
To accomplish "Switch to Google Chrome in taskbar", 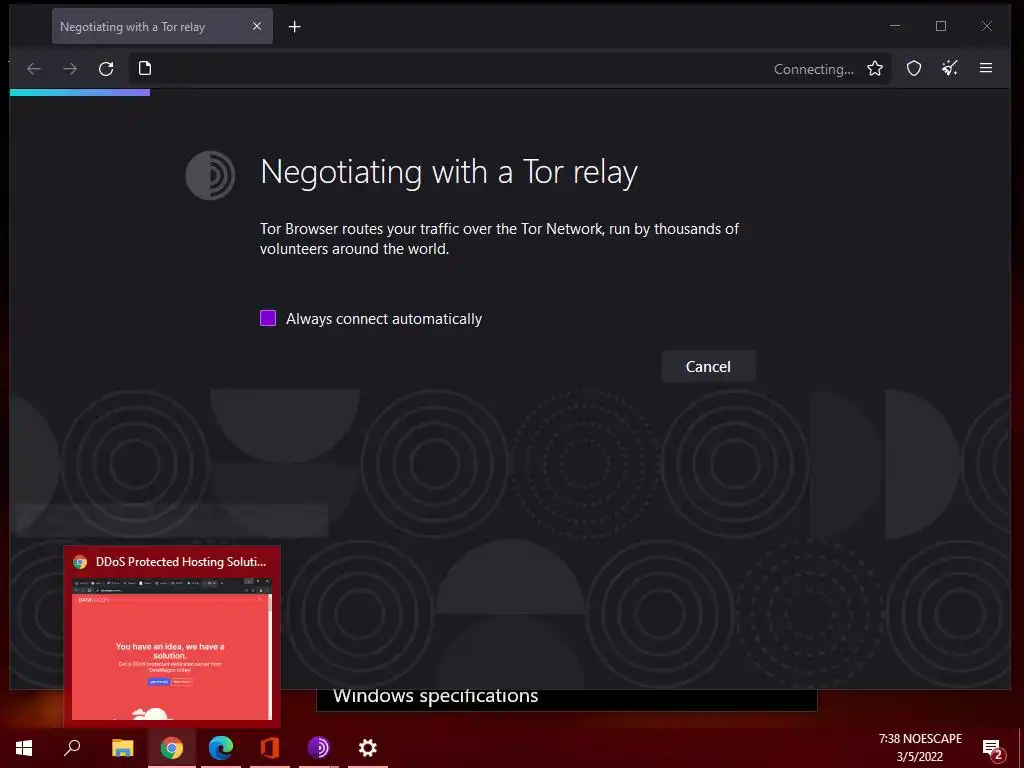I will coord(172,748).
